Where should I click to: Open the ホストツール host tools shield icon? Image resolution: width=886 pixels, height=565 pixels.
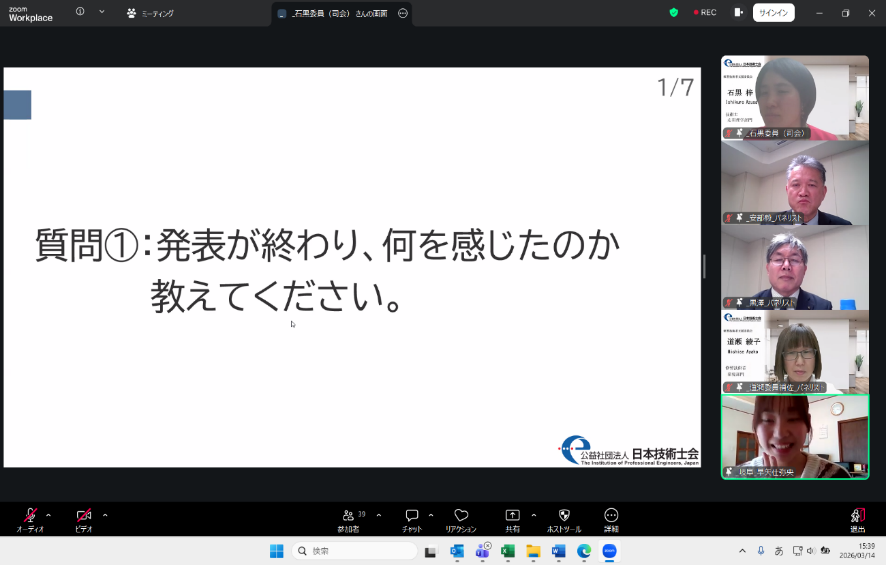point(564,519)
